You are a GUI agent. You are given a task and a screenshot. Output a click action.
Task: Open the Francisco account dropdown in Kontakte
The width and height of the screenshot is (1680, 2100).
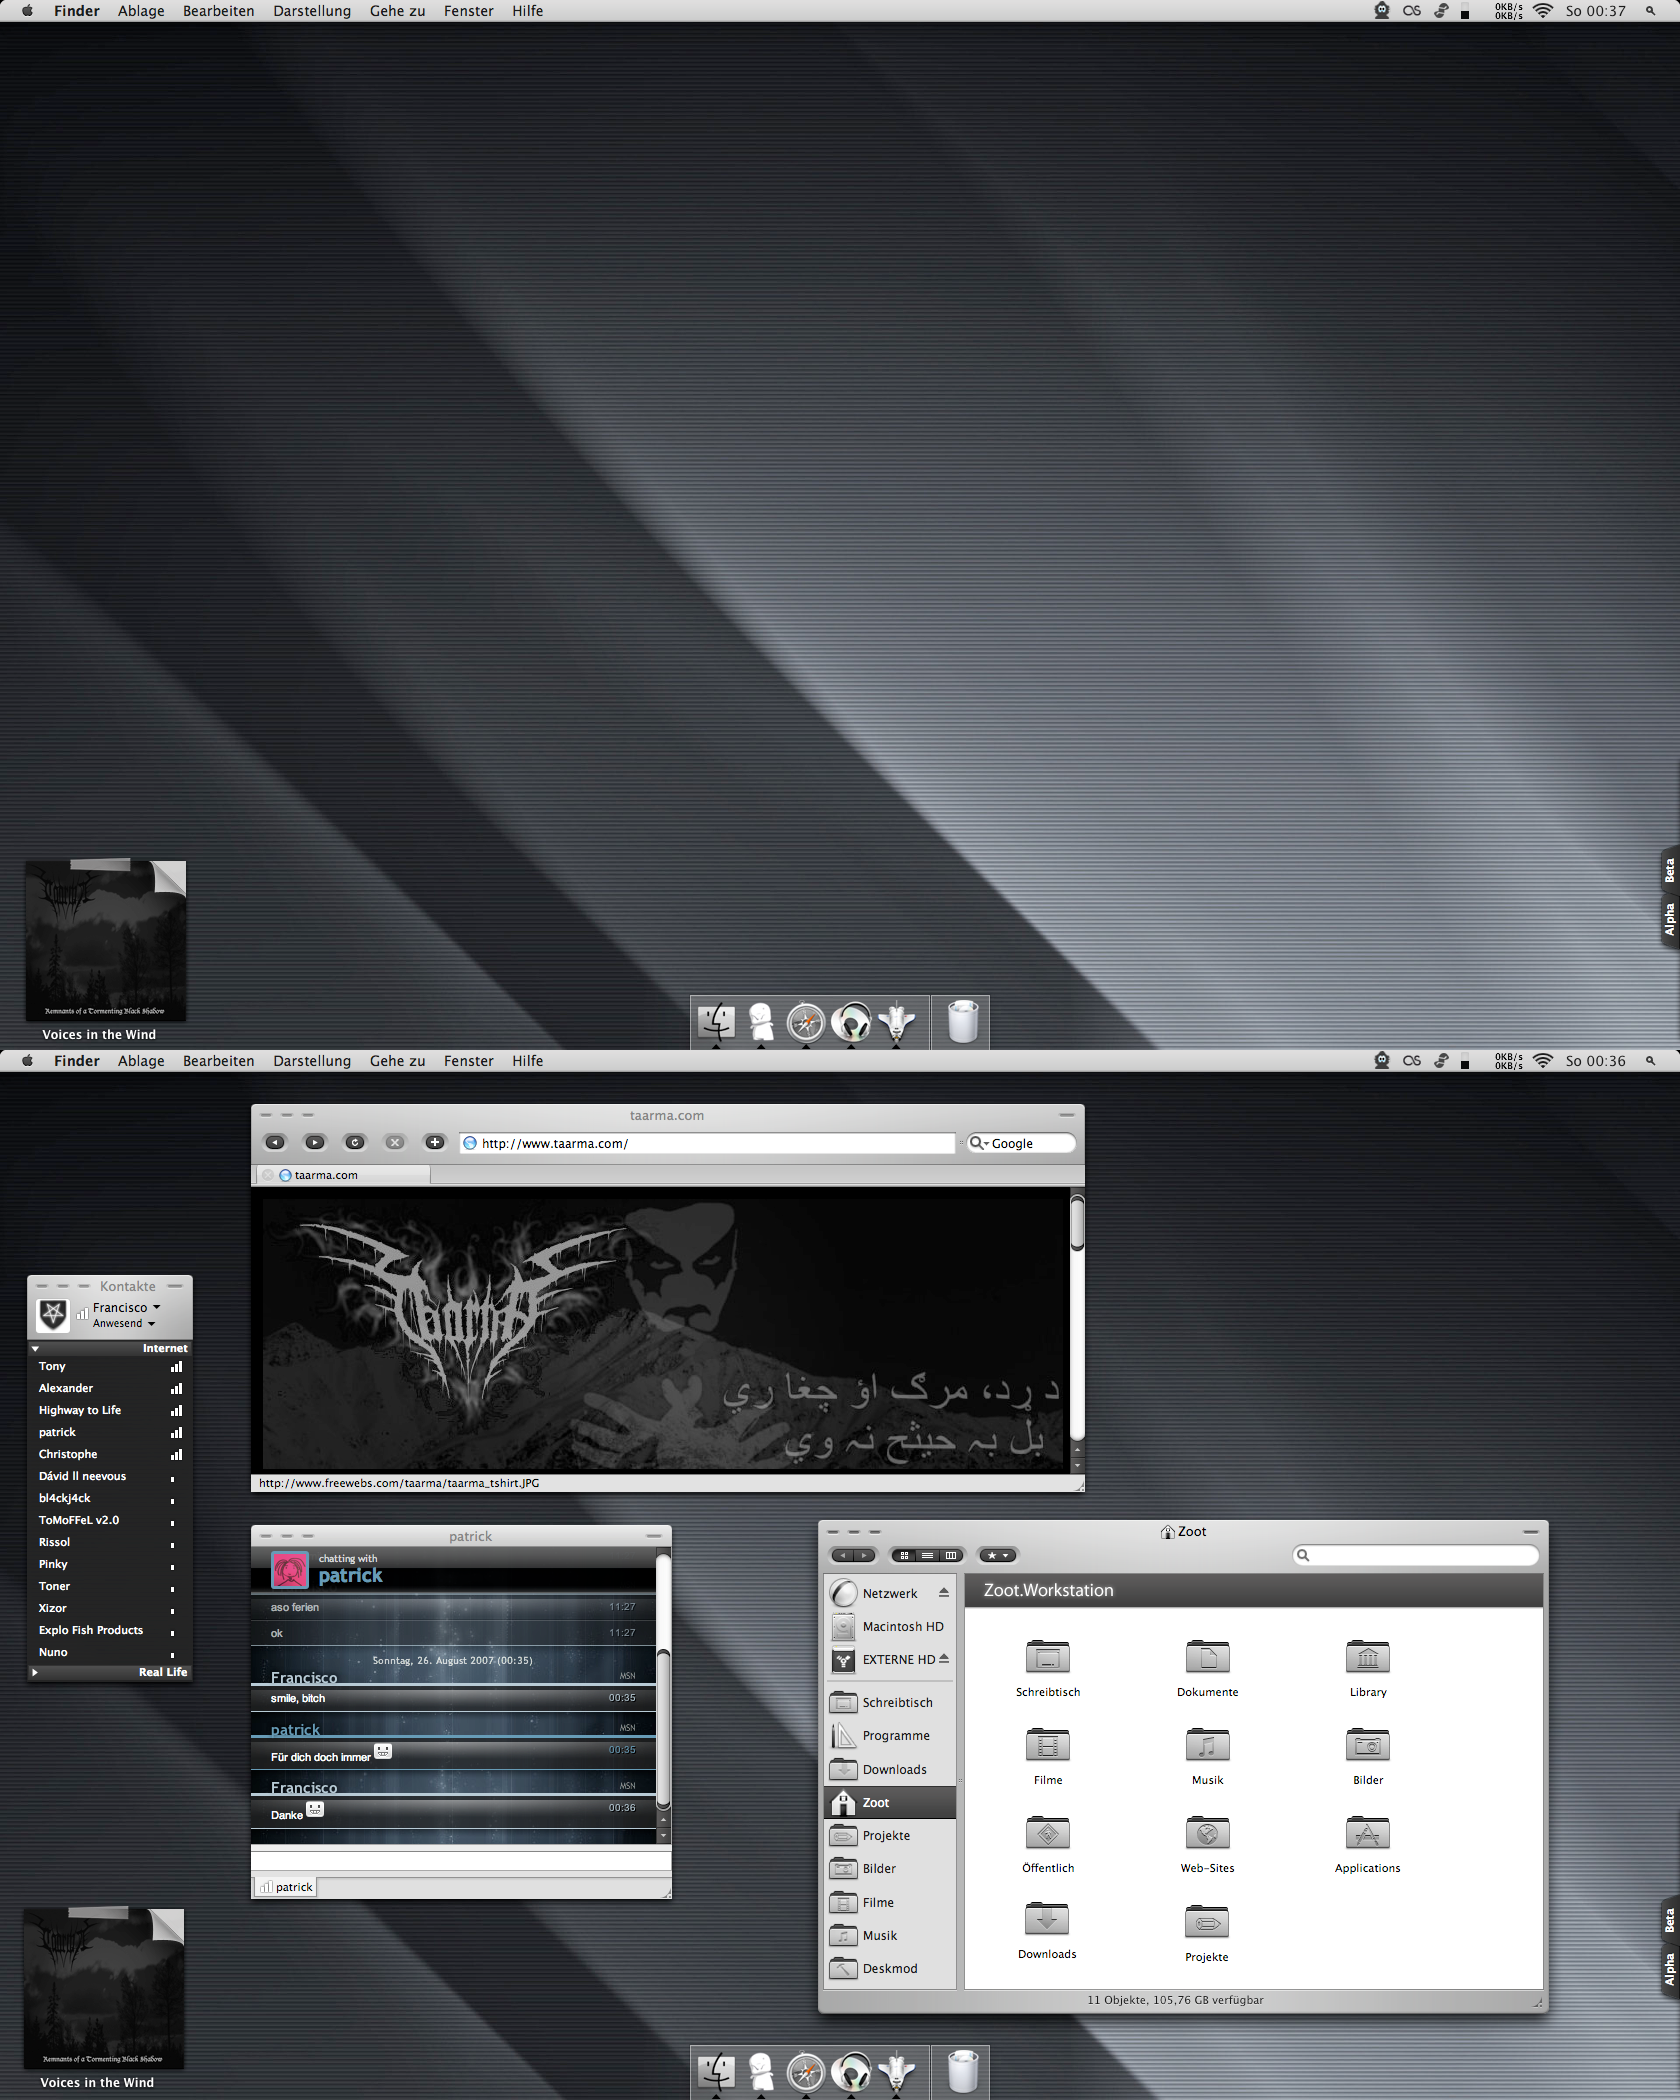(x=126, y=1307)
